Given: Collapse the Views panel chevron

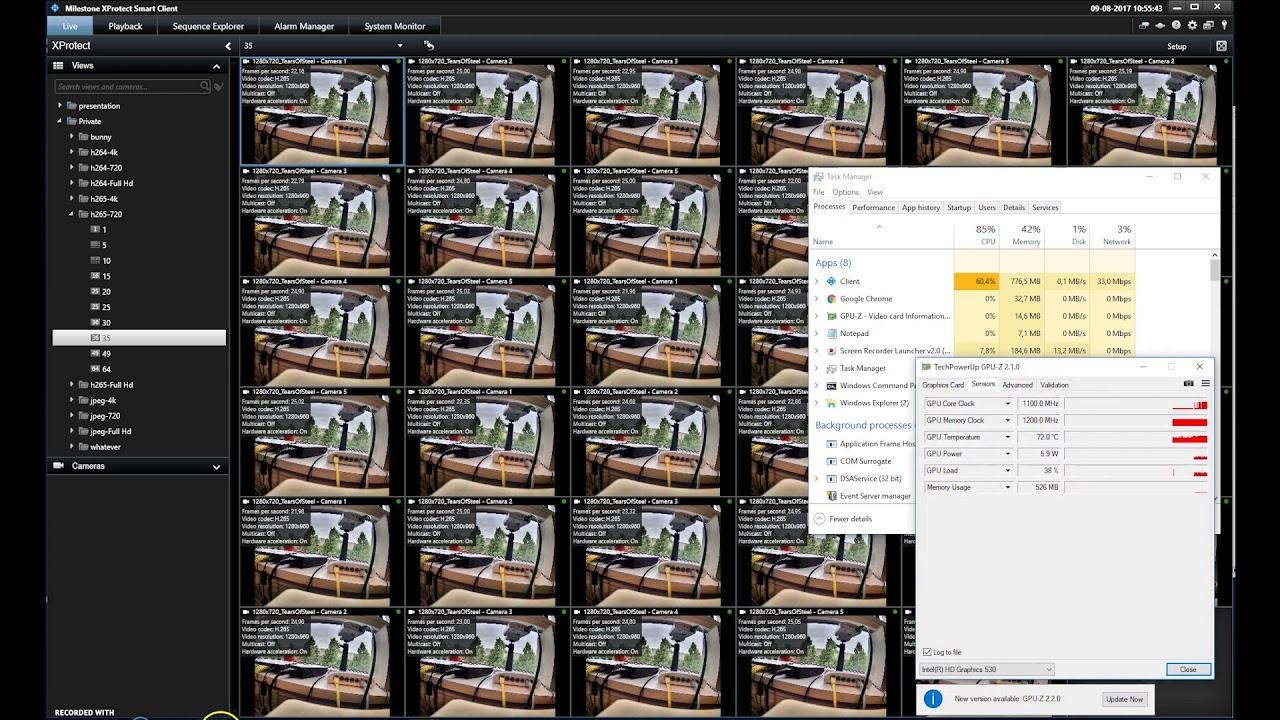Looking at the screenshot, I should (216, 66).
